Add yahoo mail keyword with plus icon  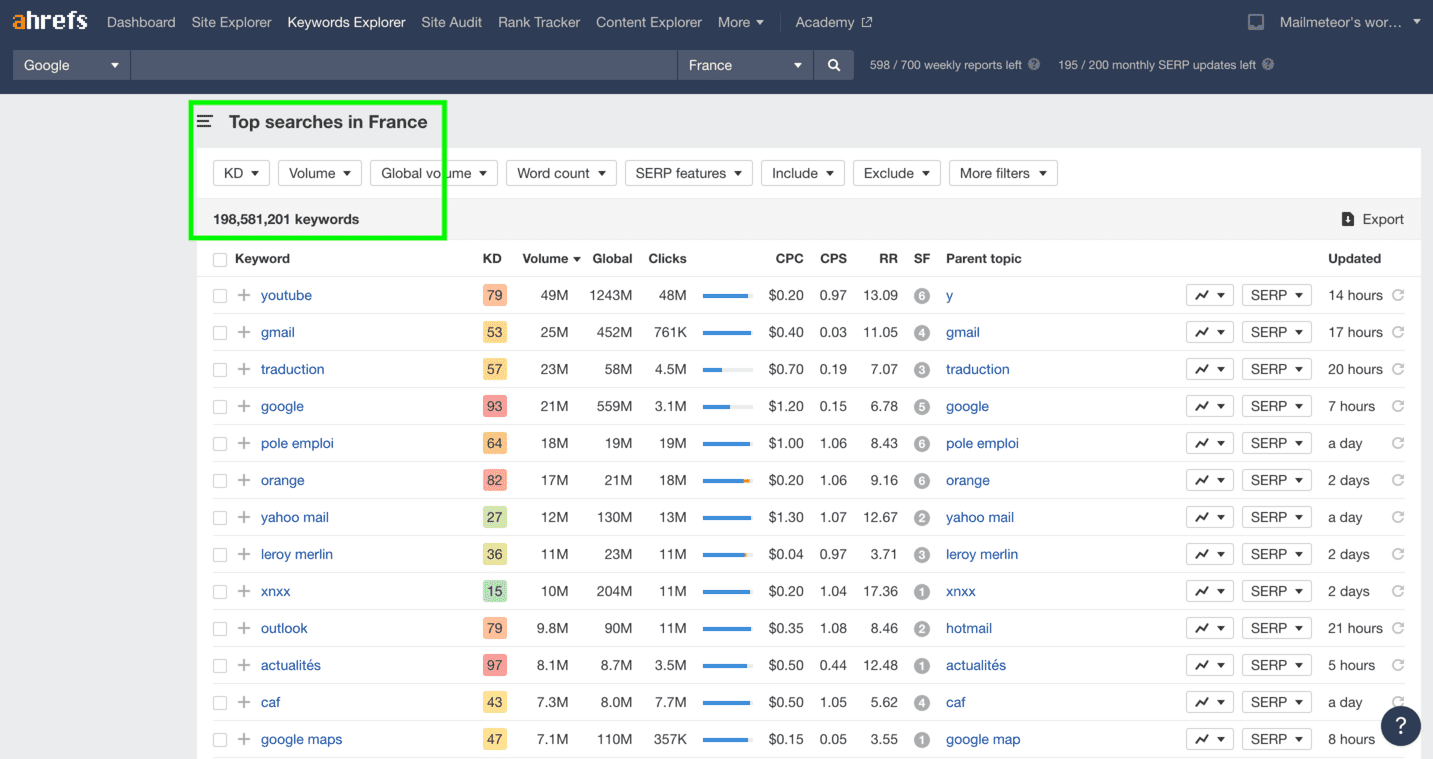[x=244, y=517]
